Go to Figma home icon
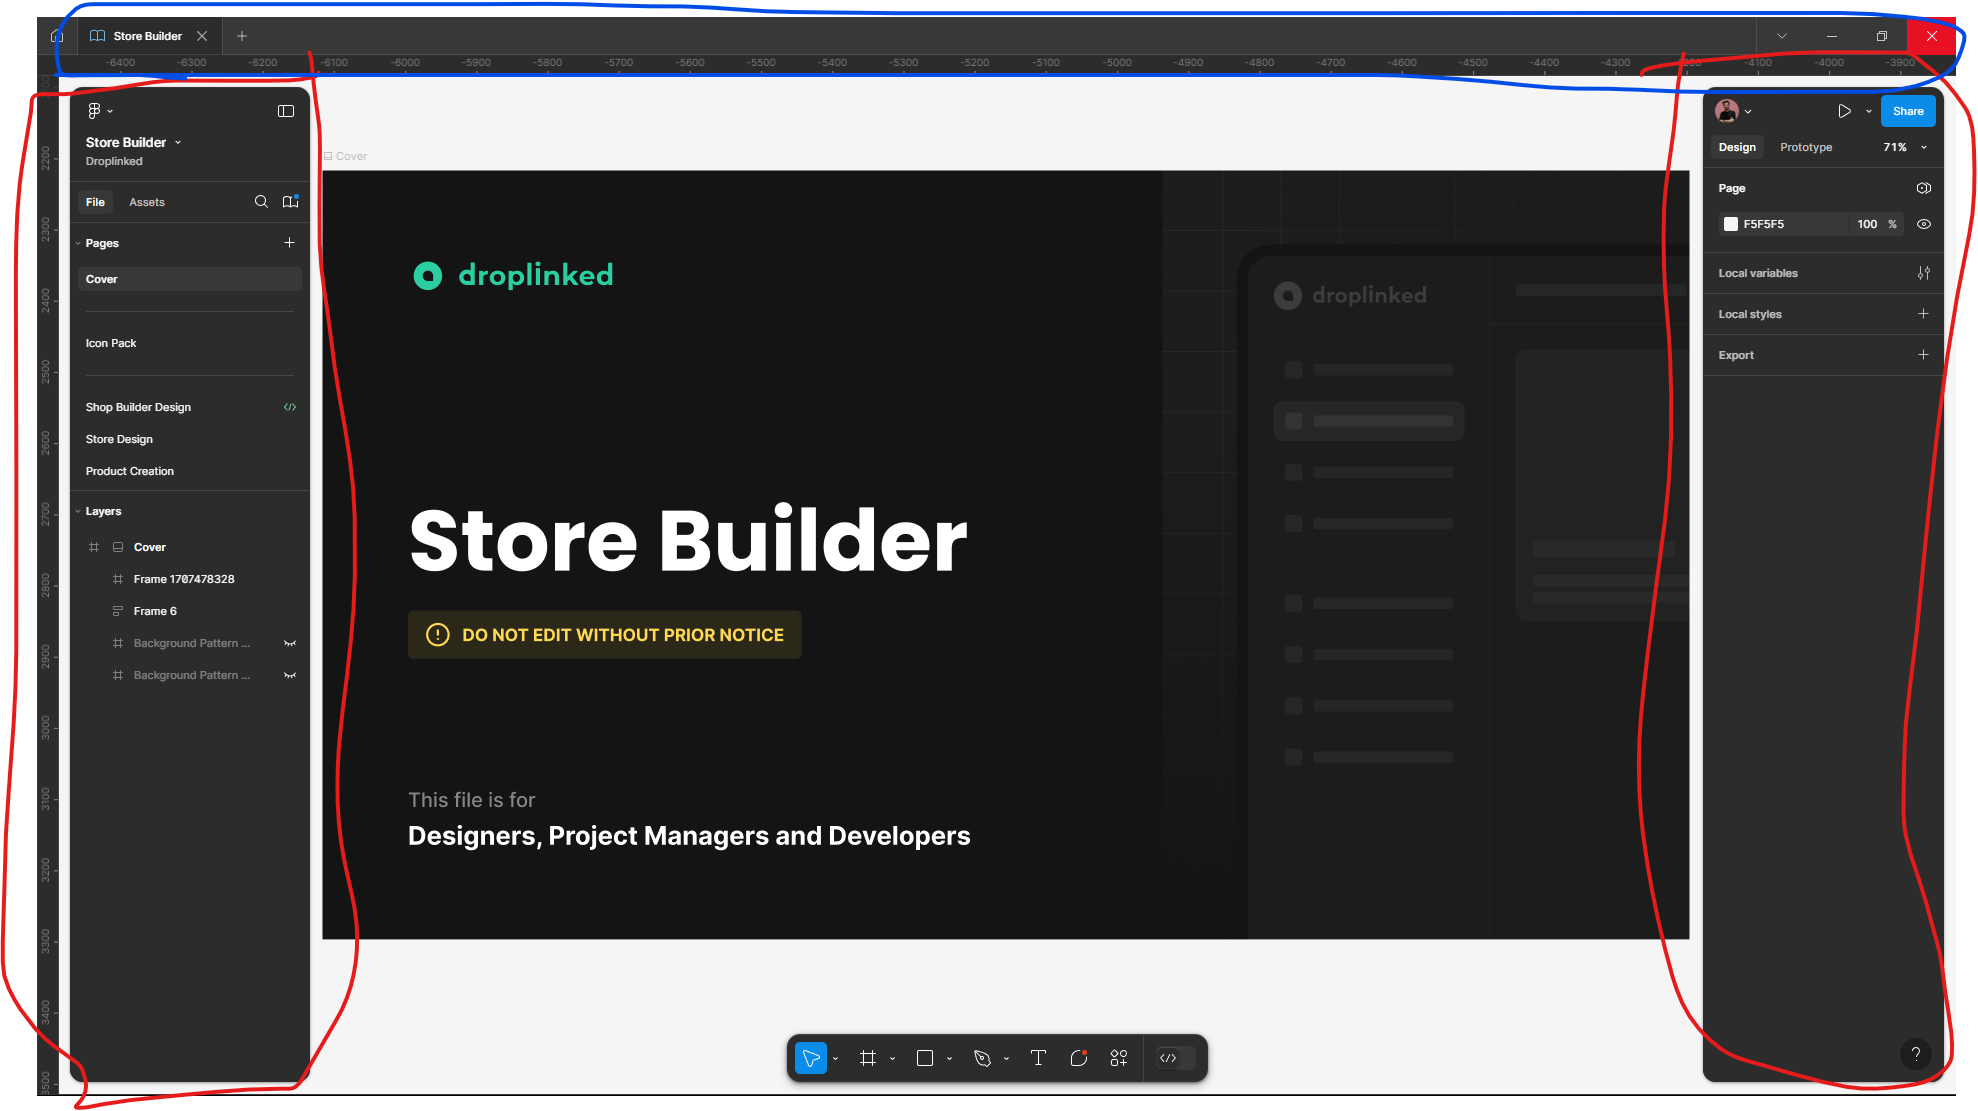The width and height of the screenshot is (1978, 1111). tap(57, 36)
